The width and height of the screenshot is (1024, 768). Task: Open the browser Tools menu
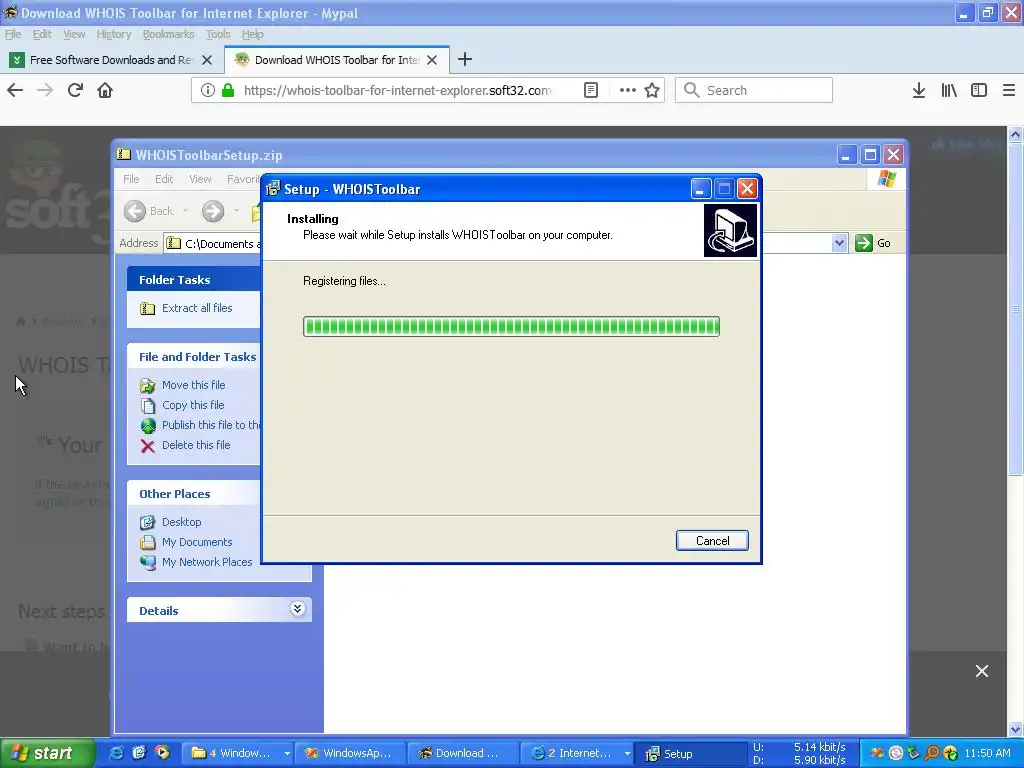[218, 34]
